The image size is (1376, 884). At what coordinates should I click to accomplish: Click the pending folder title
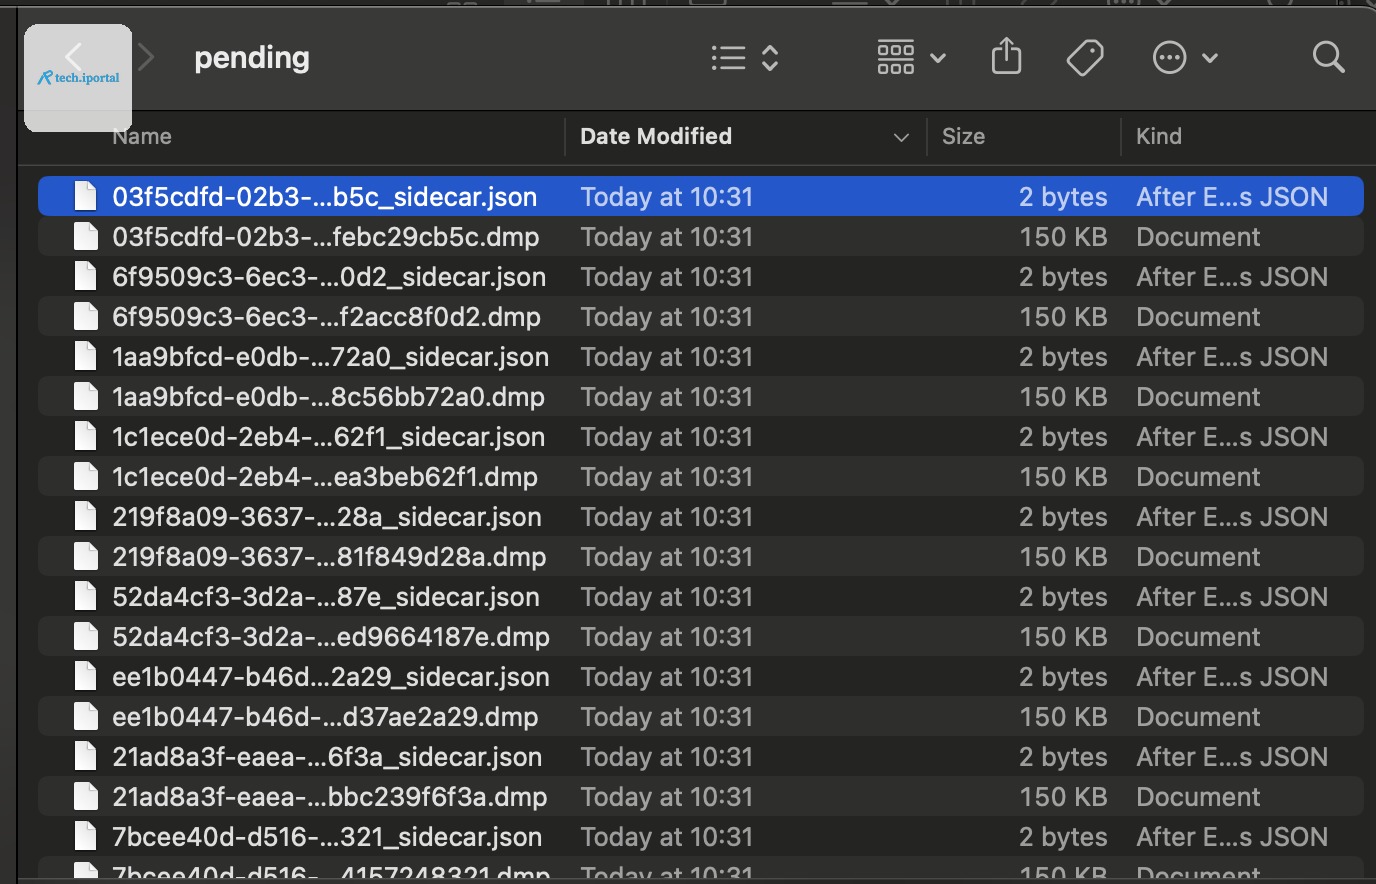coord(252,58)
